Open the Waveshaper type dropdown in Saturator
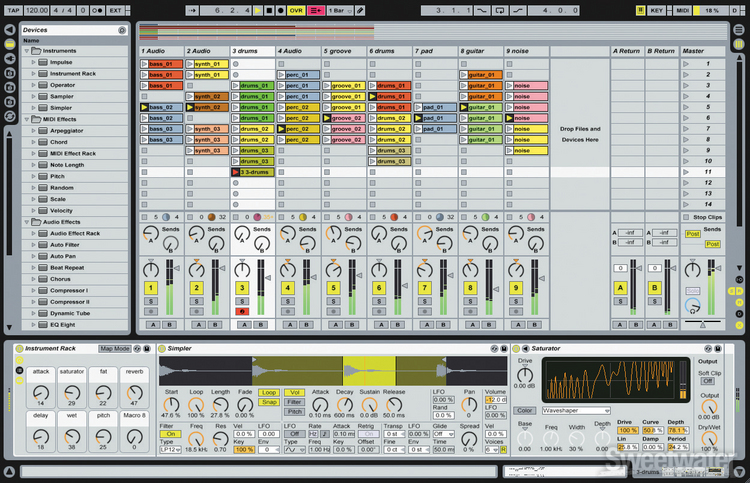 point(576,411)
